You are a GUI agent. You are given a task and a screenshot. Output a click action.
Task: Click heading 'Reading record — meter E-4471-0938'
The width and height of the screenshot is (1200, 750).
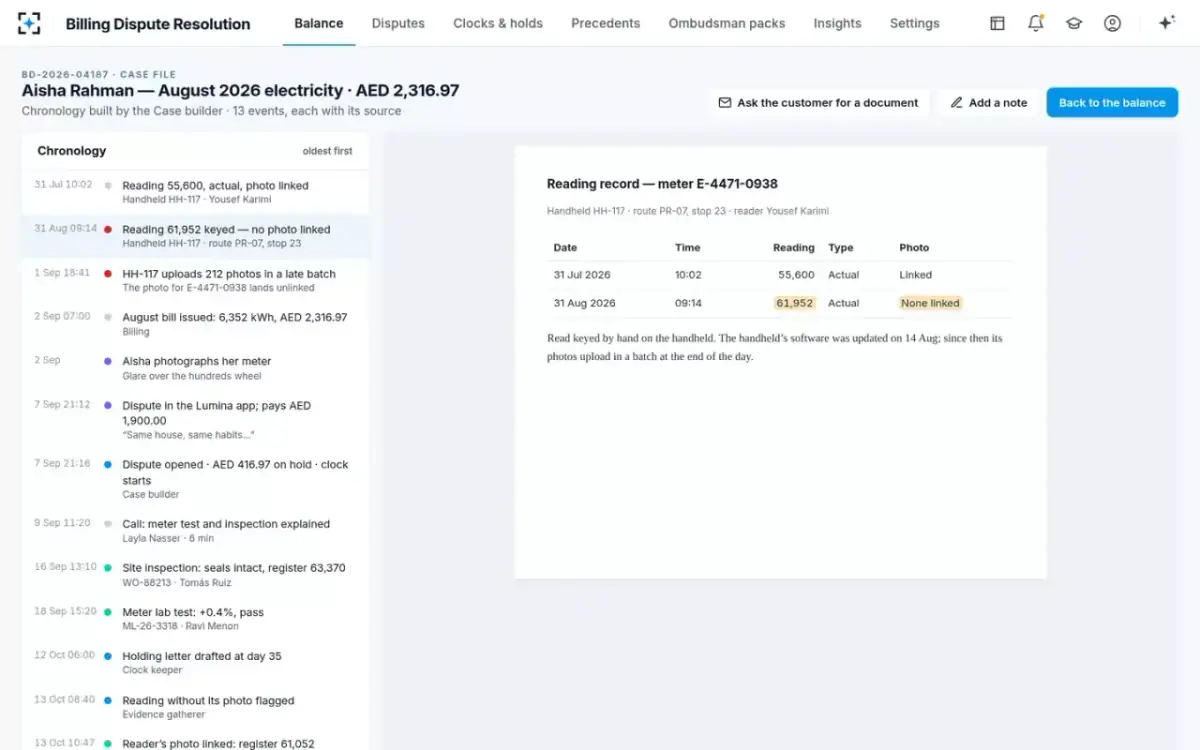pos(662,184)
